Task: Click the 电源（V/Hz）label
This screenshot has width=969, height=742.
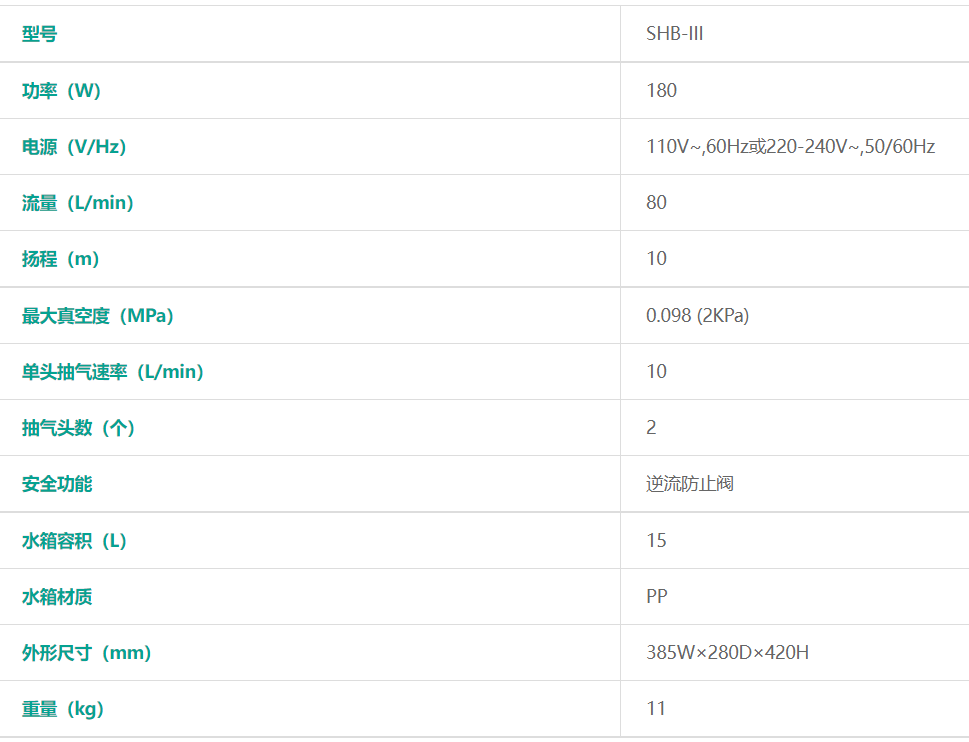Action: click(x=74, y=147)
